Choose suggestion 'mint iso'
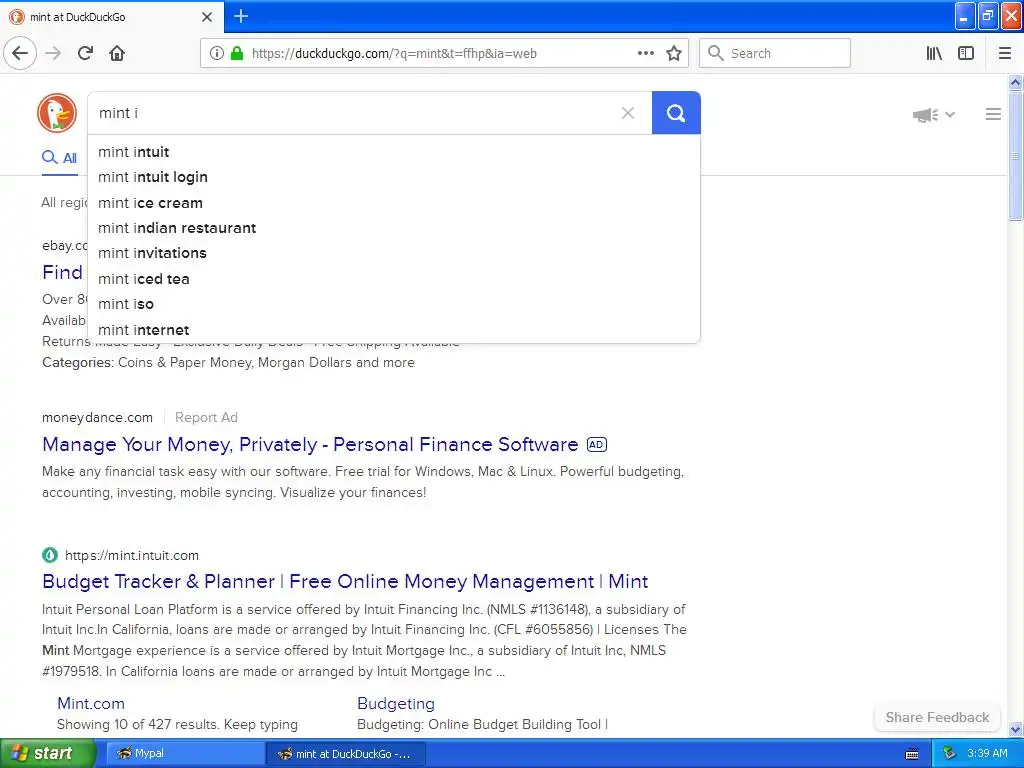1024x768 pixels. (x=394, y=304)
